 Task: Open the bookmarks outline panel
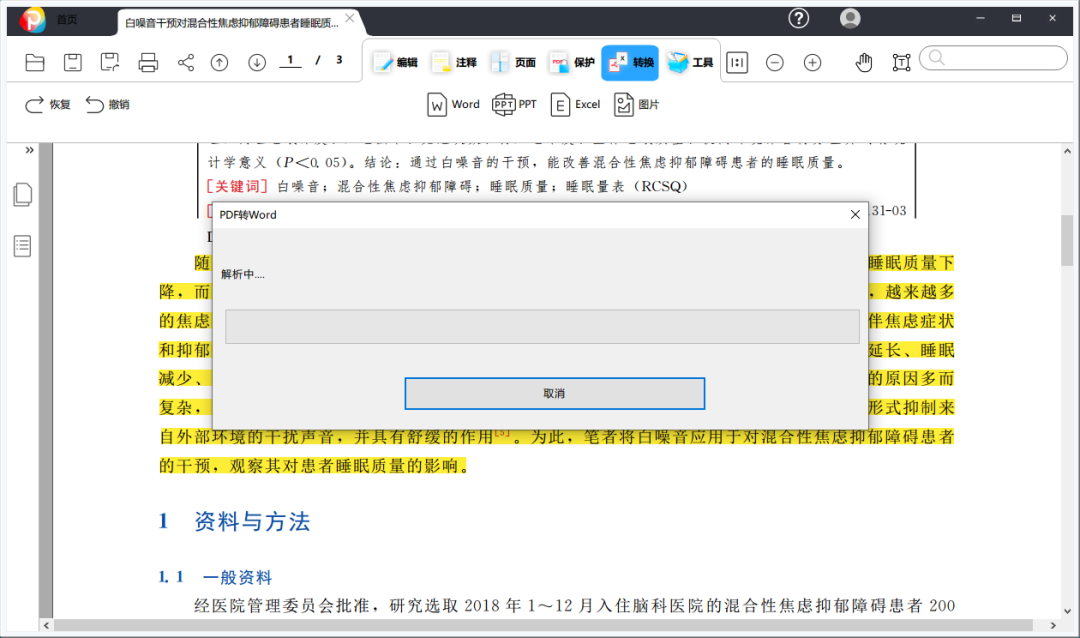pyautogui.click(x=23, y=246)
